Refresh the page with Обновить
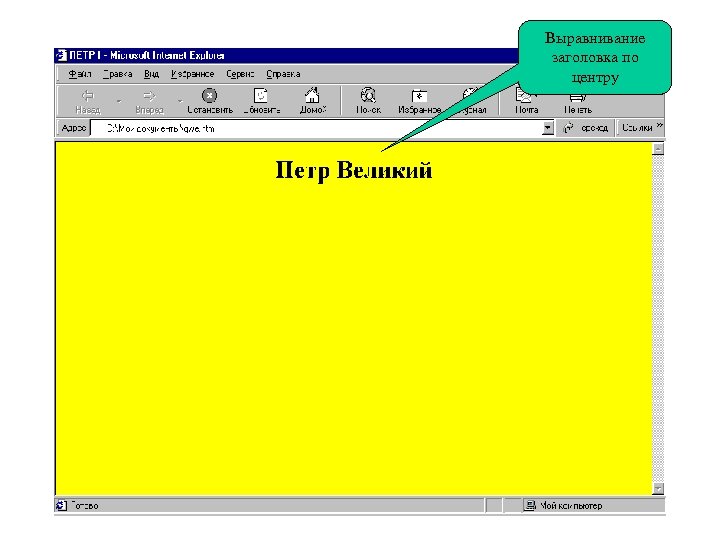Viewport: 720px width, 540px height. point(261,101)
